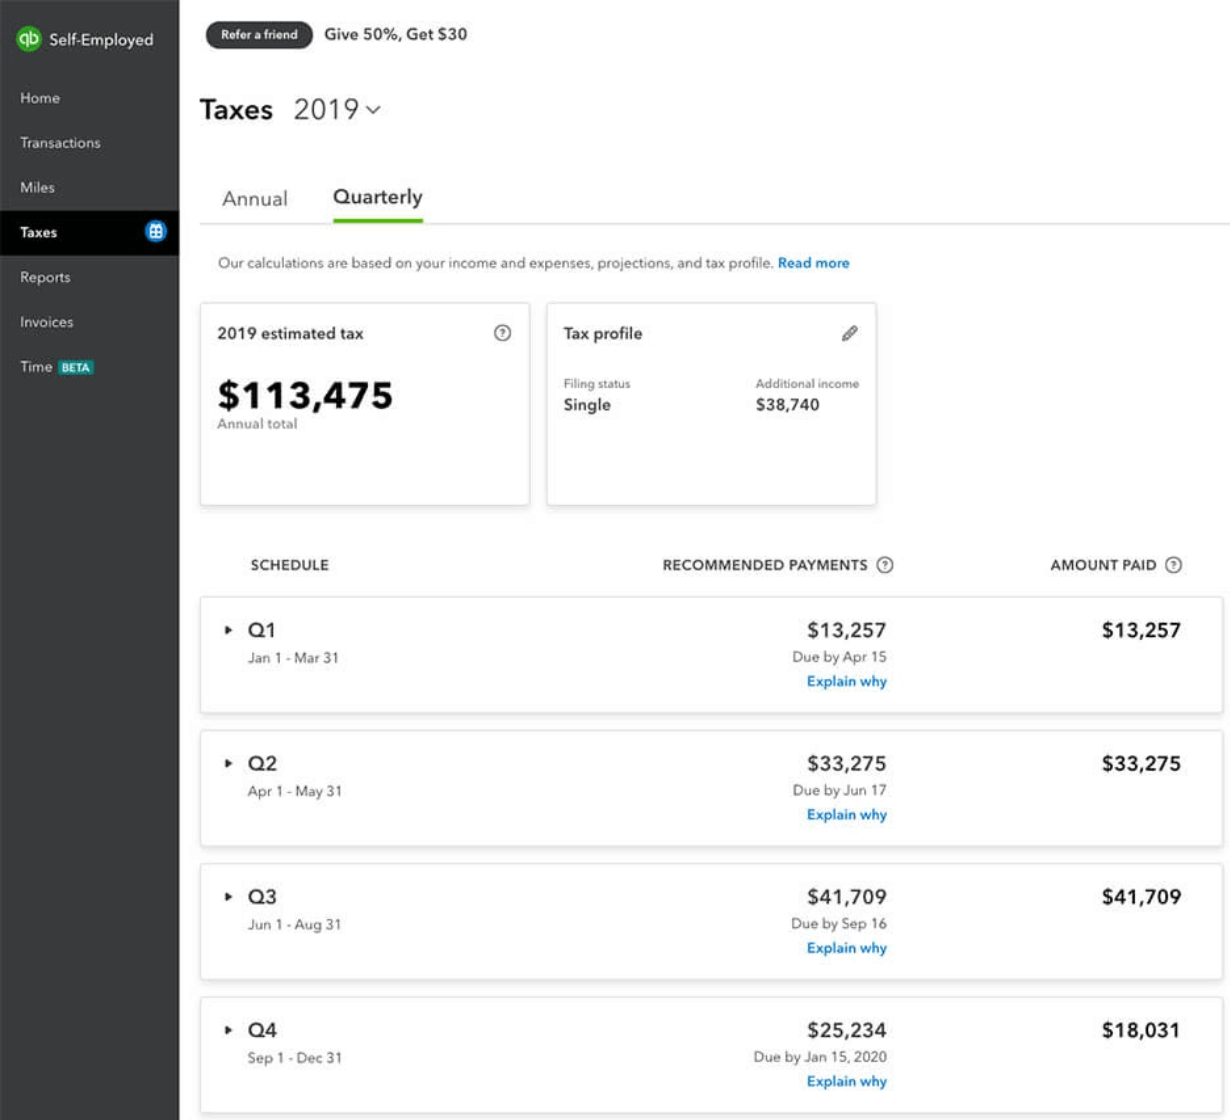Click Explain why under Q4 payment
The width and height of the screenshot is (1230, 1120).
(846, 1081)
